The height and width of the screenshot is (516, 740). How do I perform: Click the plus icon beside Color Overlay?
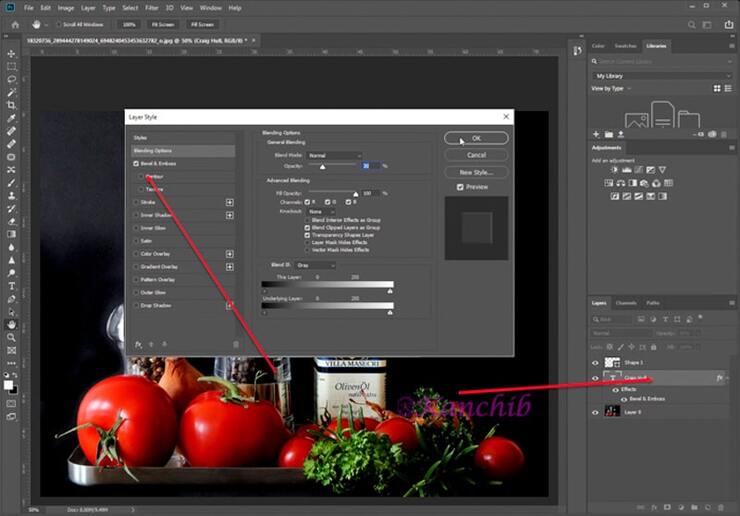point(229,254)
